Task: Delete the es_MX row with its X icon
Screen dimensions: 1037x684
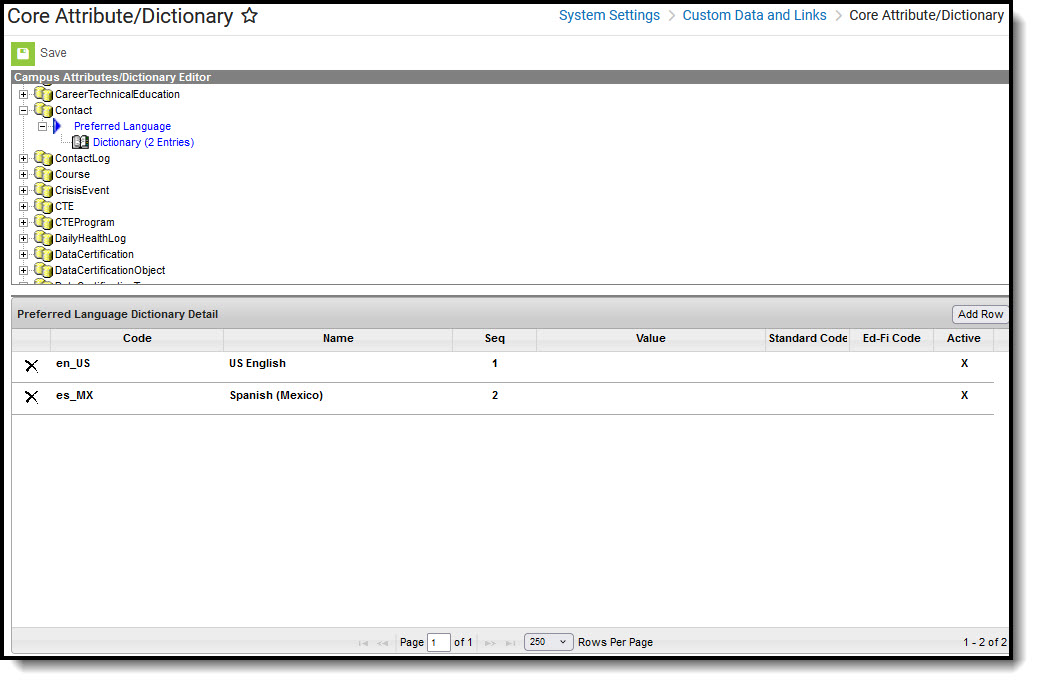Action: (31, 397)
